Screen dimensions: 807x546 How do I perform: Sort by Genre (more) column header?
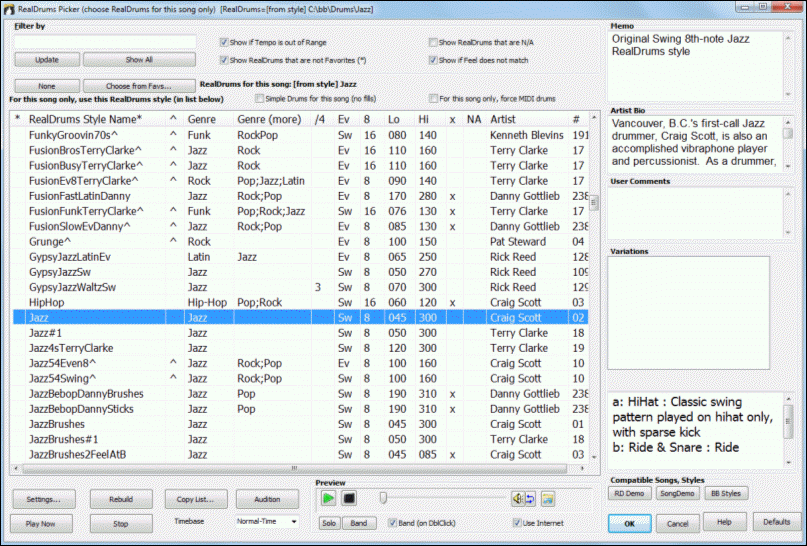click(272, 119)
